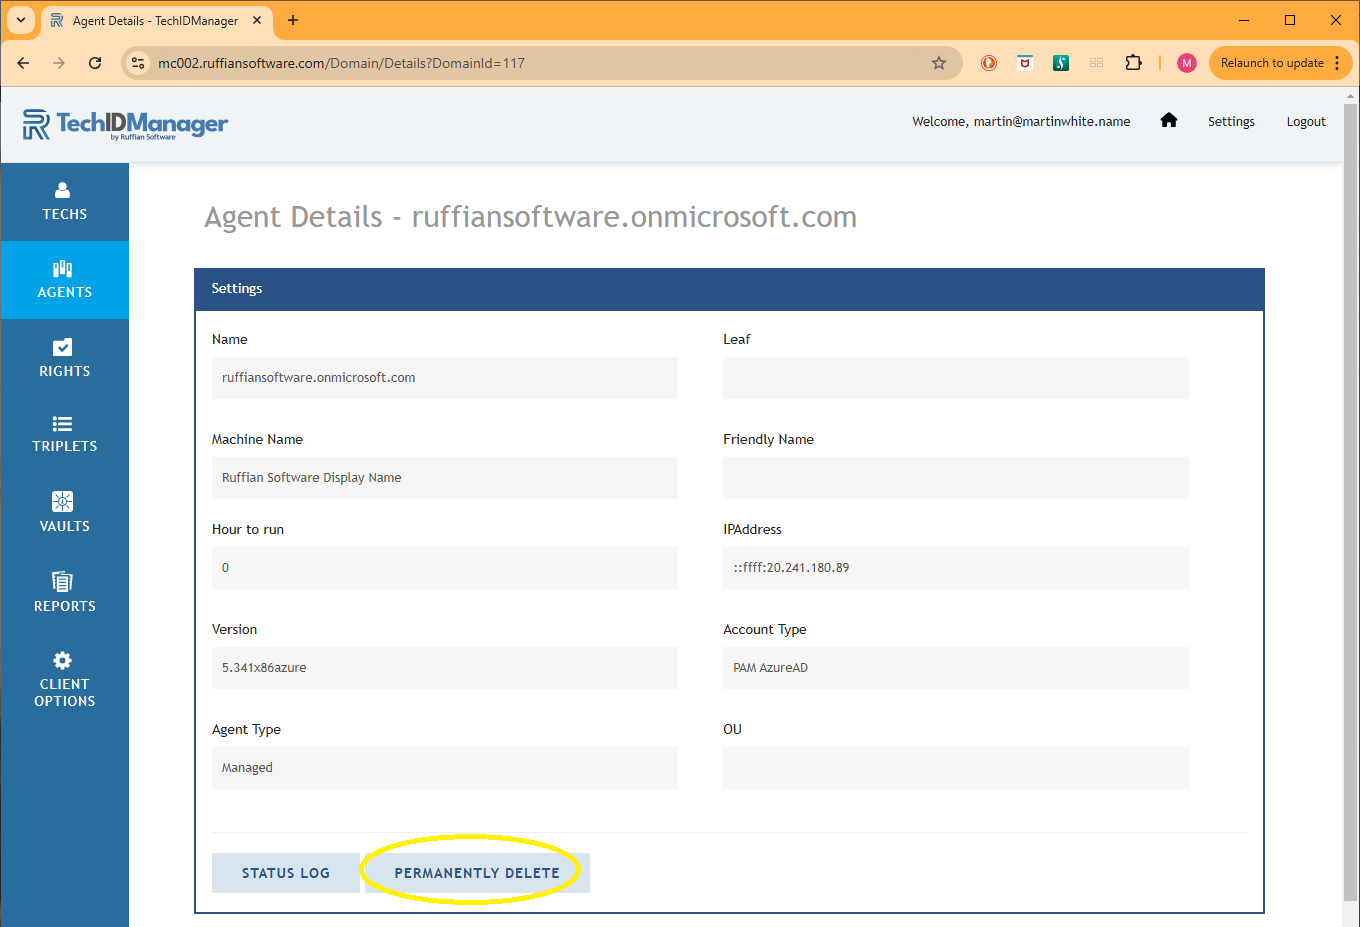Open Settings in top navigation
This screenshot has width=1360, height=927.
1230,122
